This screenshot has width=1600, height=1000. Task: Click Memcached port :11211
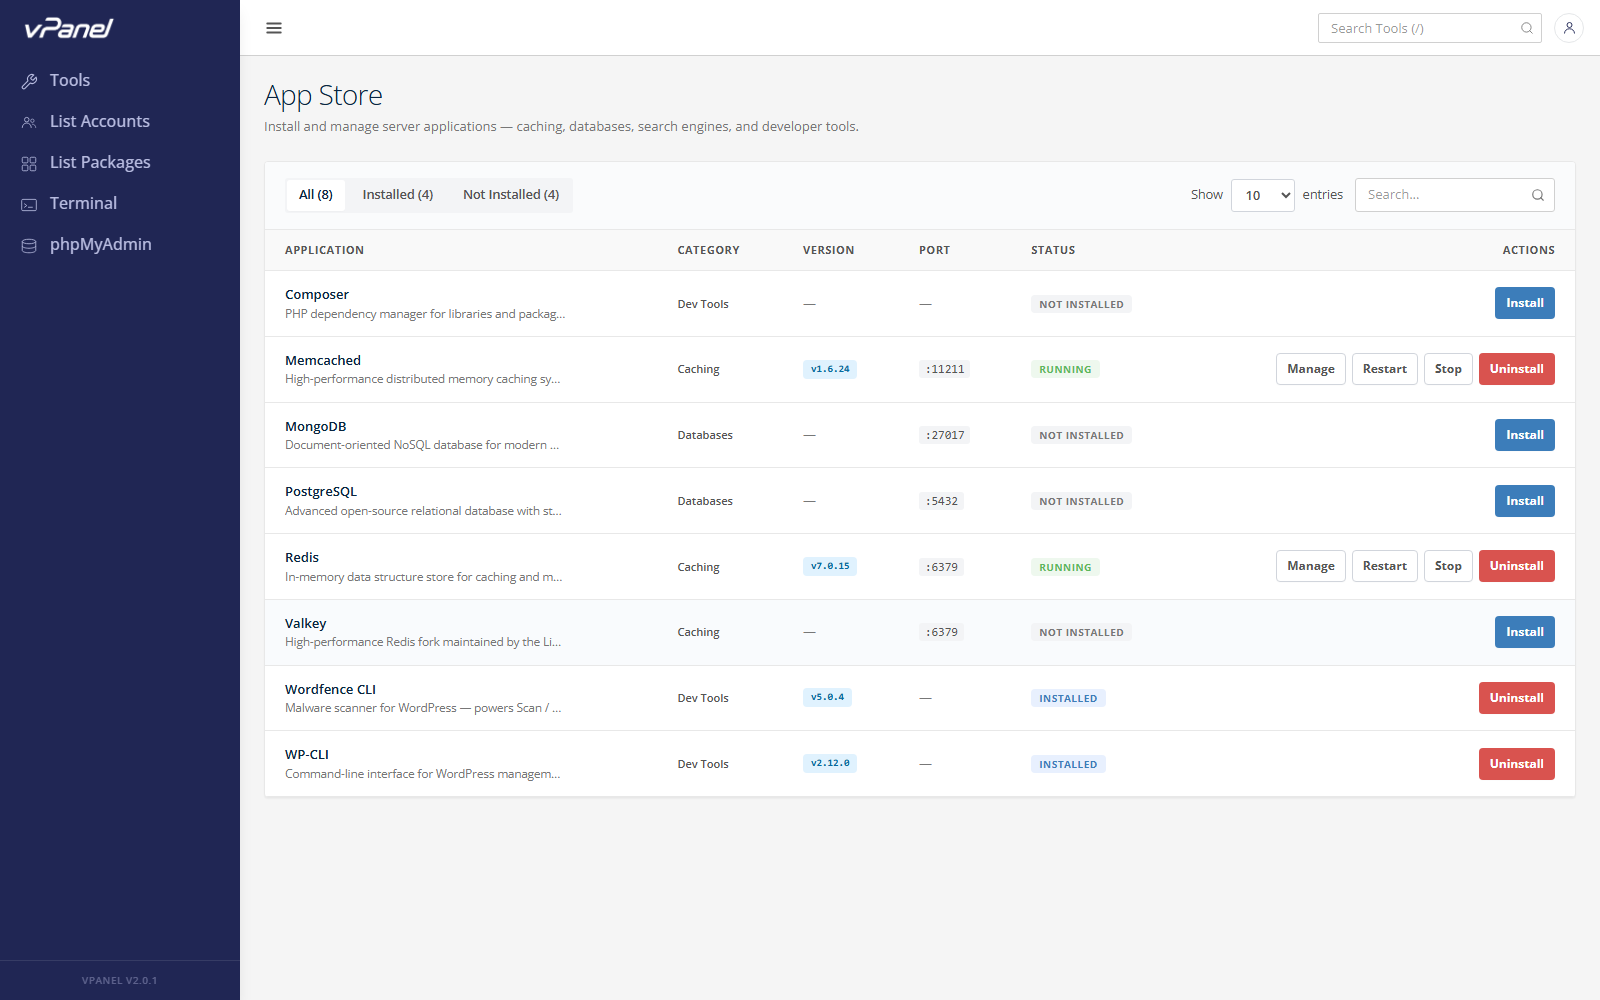[x=945, y=369]
